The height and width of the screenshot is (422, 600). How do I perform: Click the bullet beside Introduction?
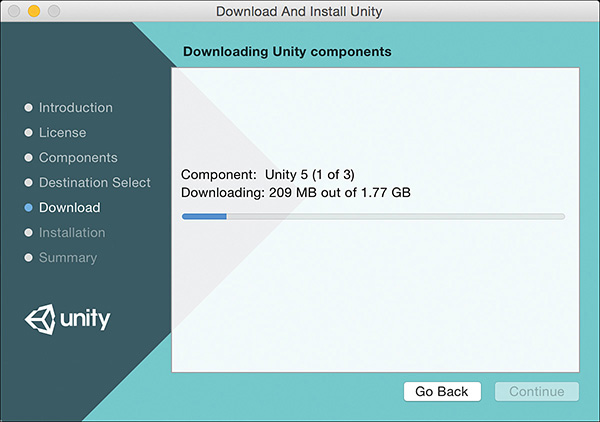point(28,108)
